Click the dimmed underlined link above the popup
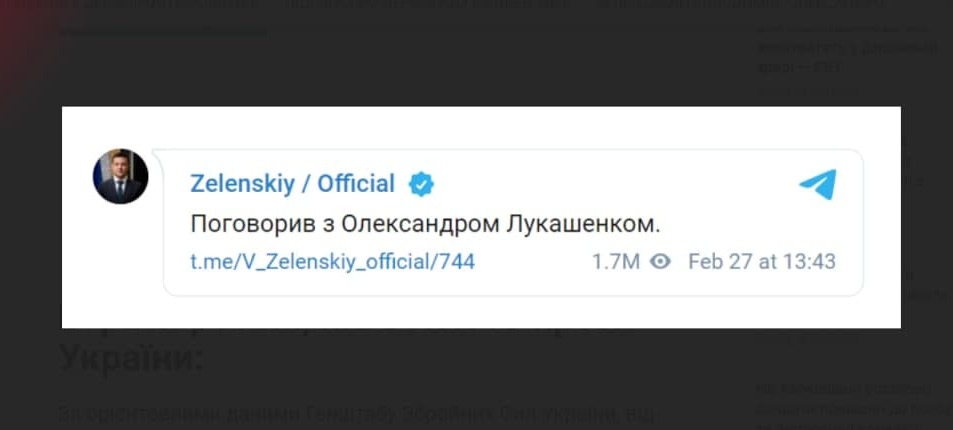 pyautogui.click(x=160, y=30)
